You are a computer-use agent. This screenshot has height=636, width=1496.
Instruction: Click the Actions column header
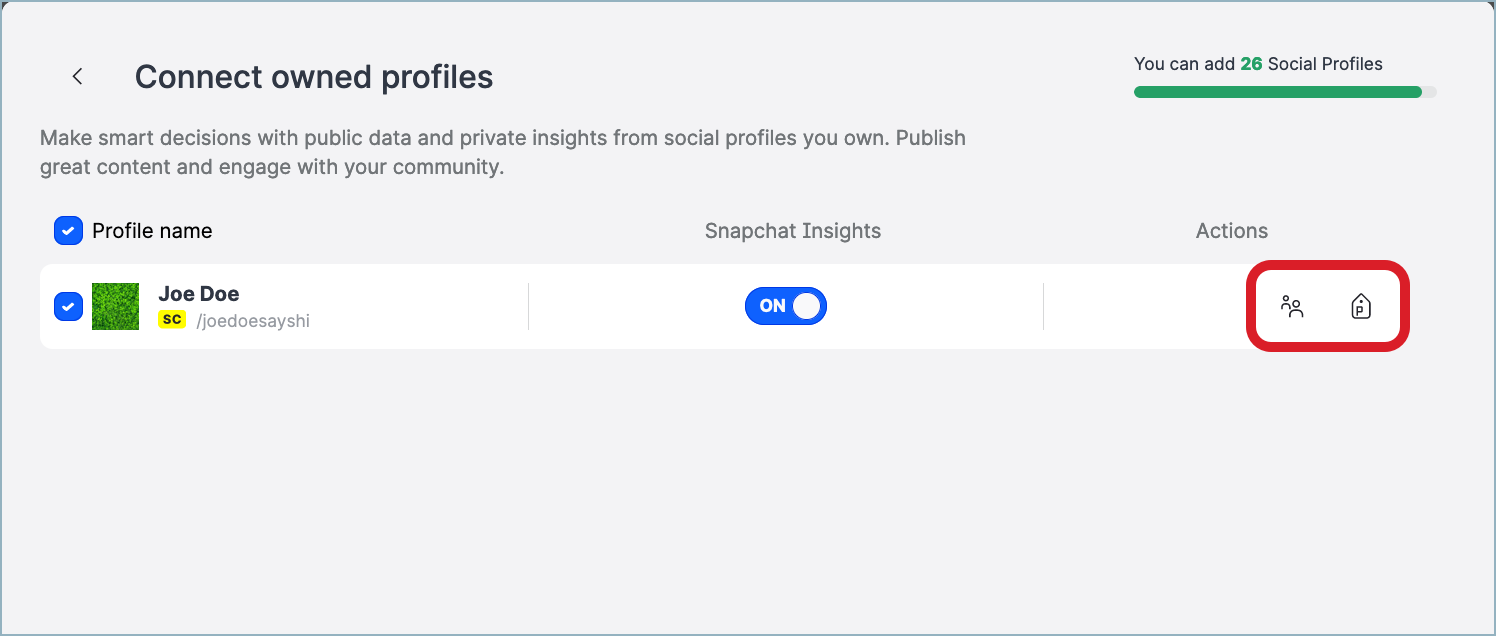pos(1231,231)
